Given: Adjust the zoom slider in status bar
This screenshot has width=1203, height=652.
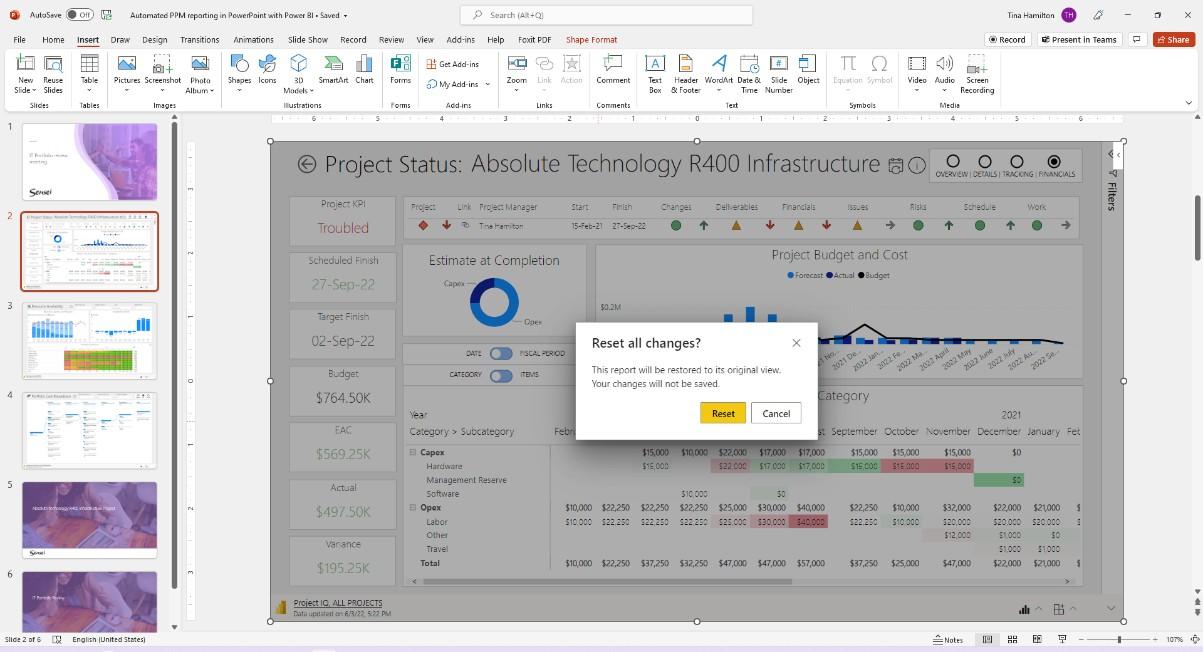Looking at the screenshot, I should pos(1119,639).
